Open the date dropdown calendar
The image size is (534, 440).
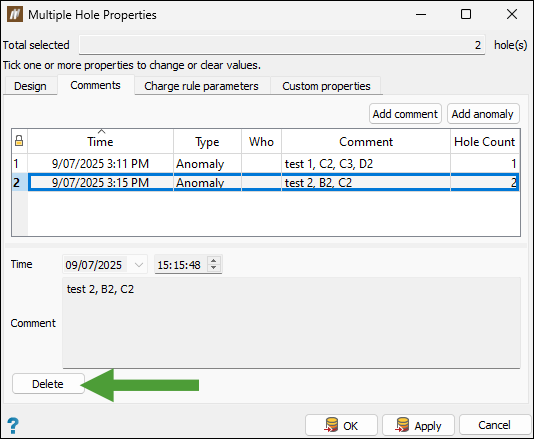[139, 265]
